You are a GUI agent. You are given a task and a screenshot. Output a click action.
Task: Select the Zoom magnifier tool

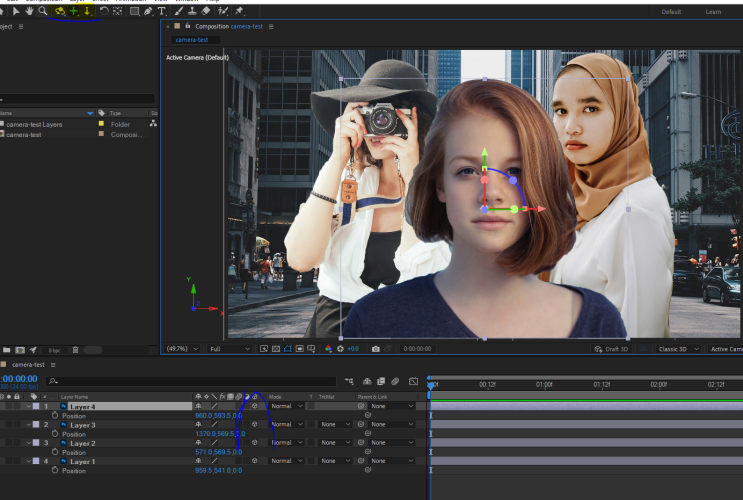click(x=43, y=11)
